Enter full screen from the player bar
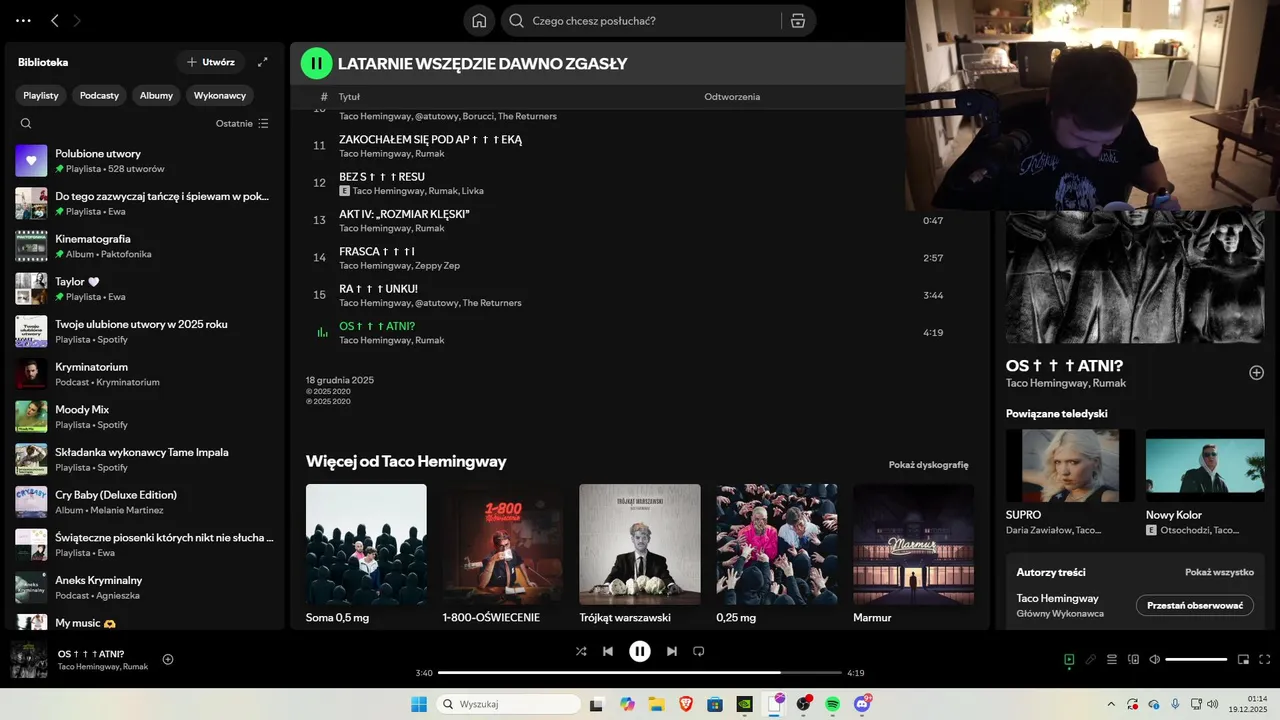The image size is (1280, 720). pos(1265,659)
